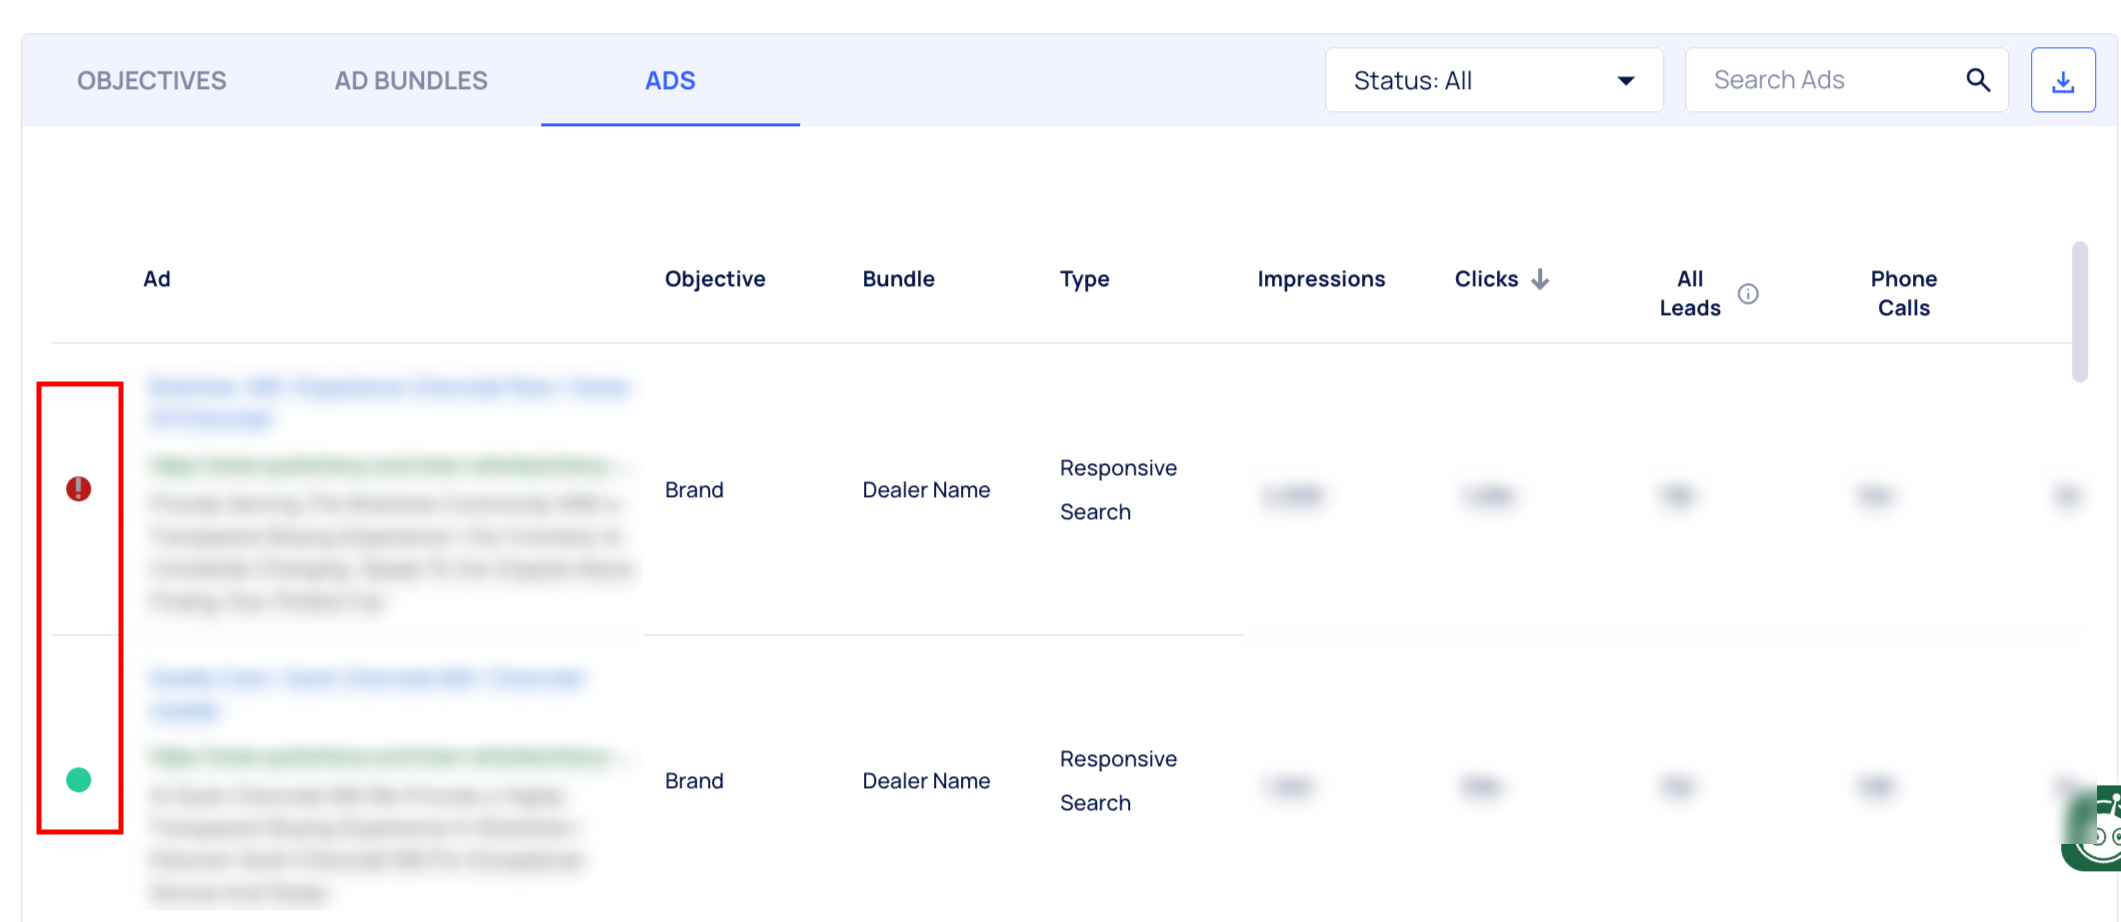Screen dimensions: 2121x922
Task: Click the green active status dot
Action: pos(79,780)
